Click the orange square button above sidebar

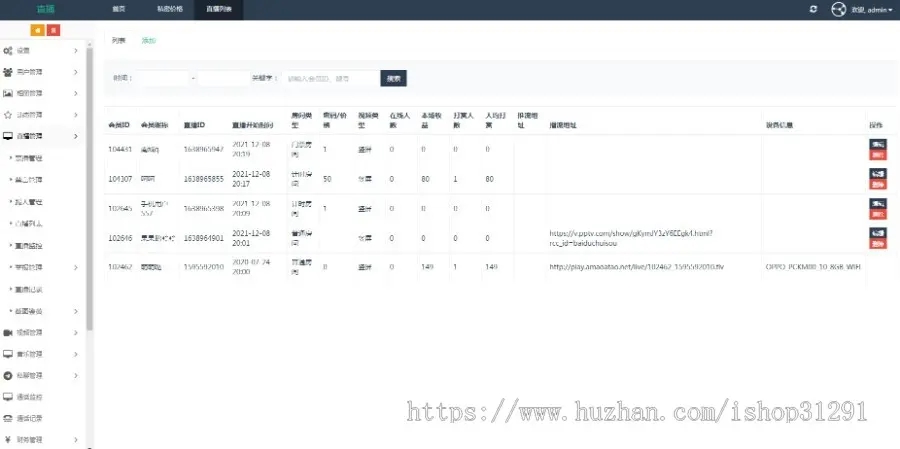(x=37, y=30)
